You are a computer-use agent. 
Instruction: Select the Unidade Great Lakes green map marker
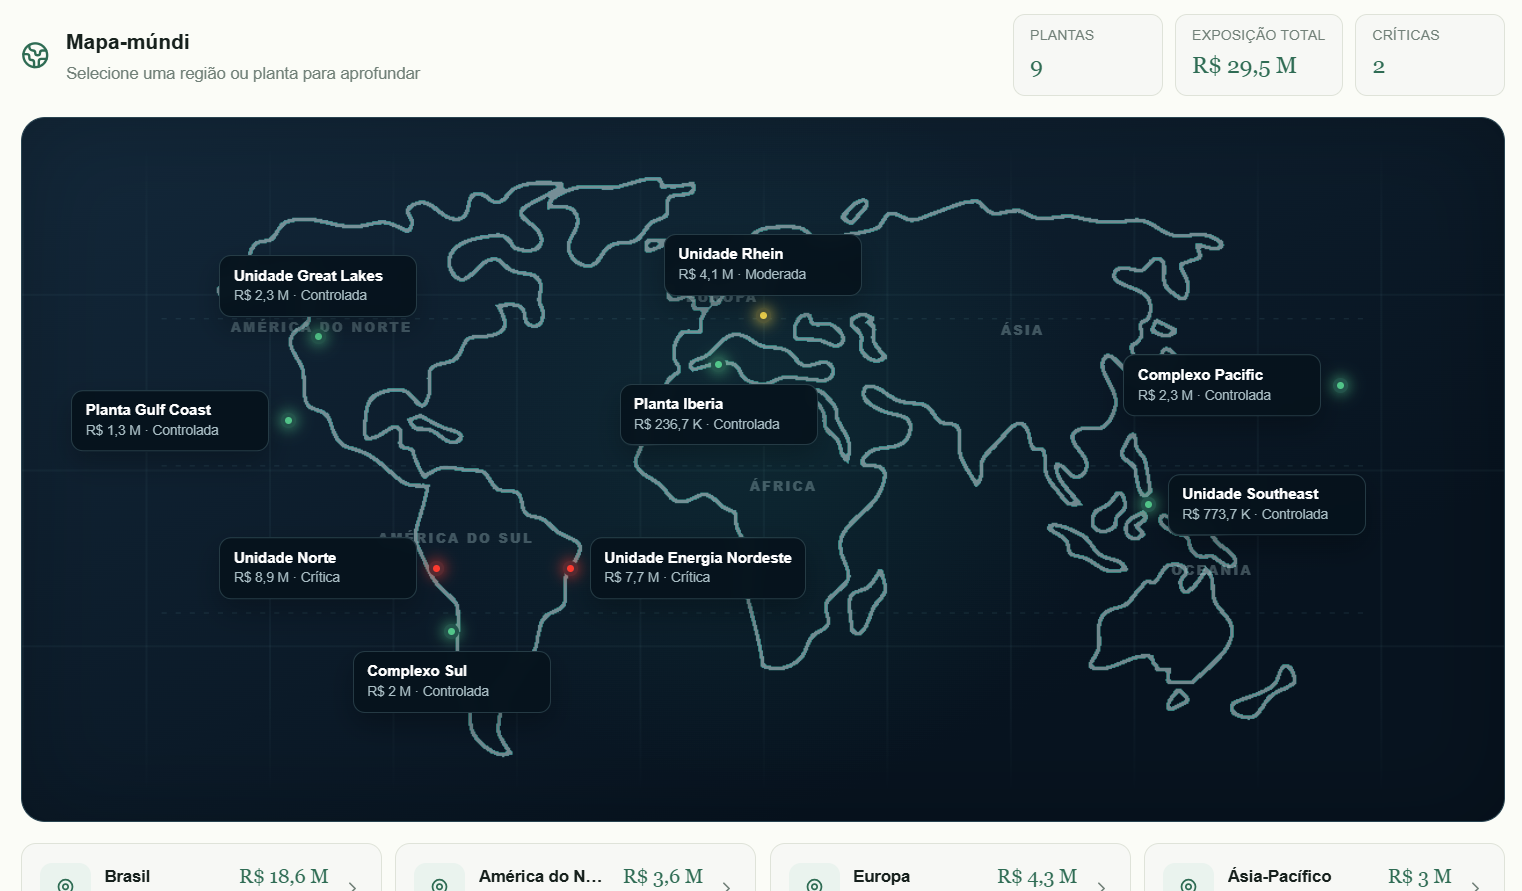319,337
